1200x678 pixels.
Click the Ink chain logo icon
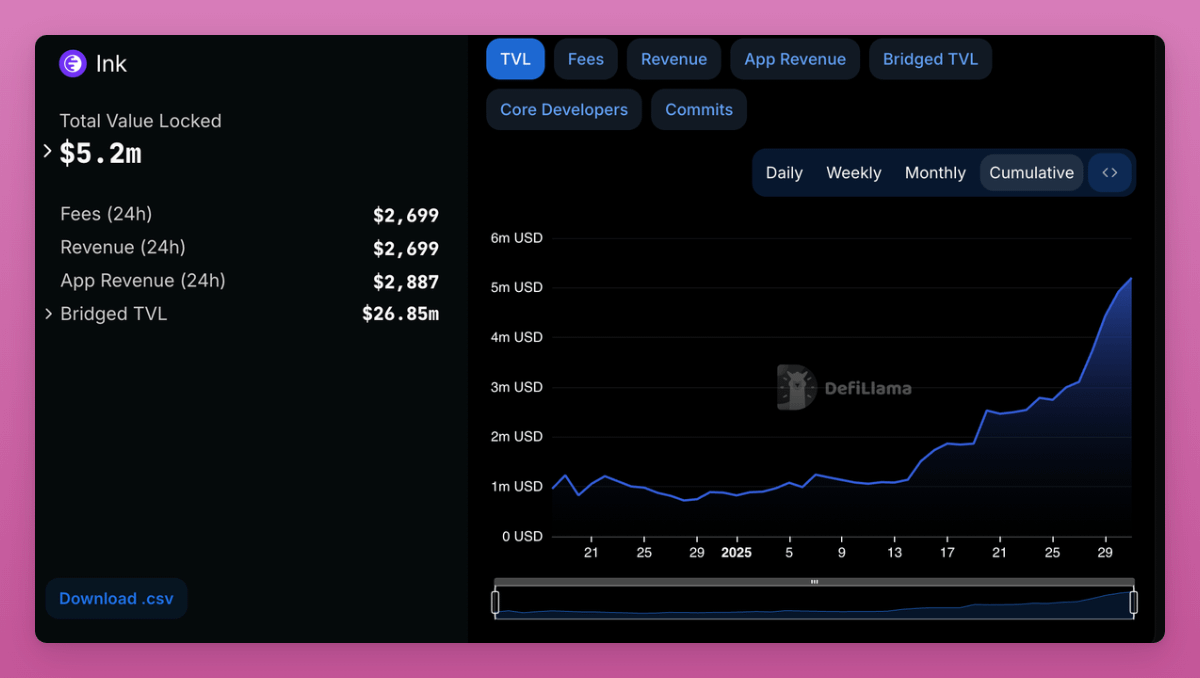coord(73,64)
